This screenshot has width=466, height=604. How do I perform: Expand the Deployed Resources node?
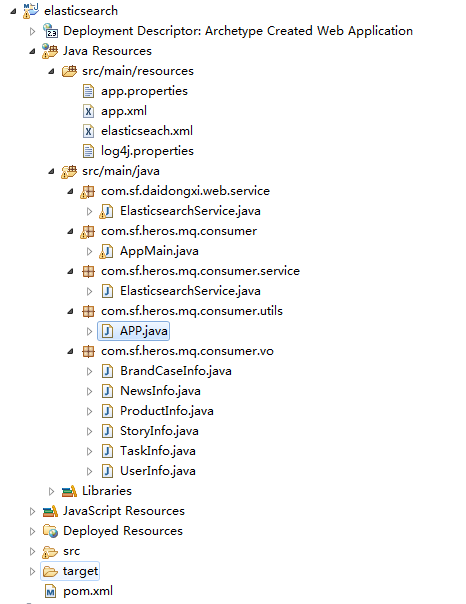click(x=32, y=532)
